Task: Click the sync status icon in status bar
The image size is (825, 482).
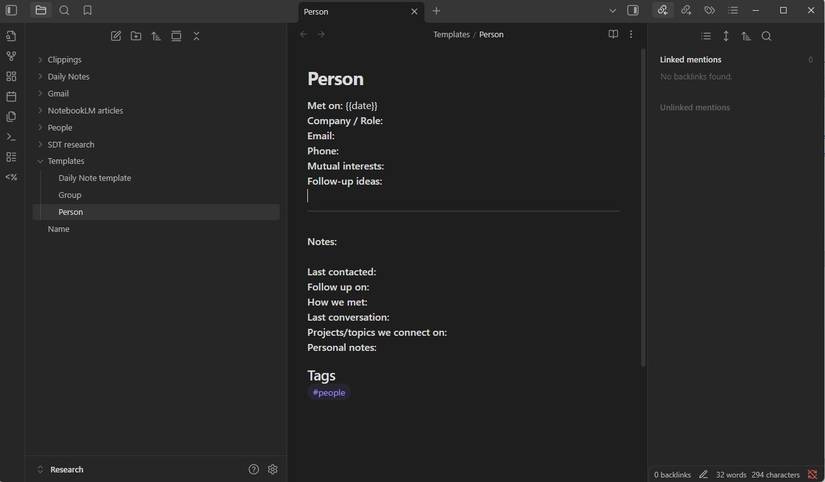Action: [x=812, y=475]
